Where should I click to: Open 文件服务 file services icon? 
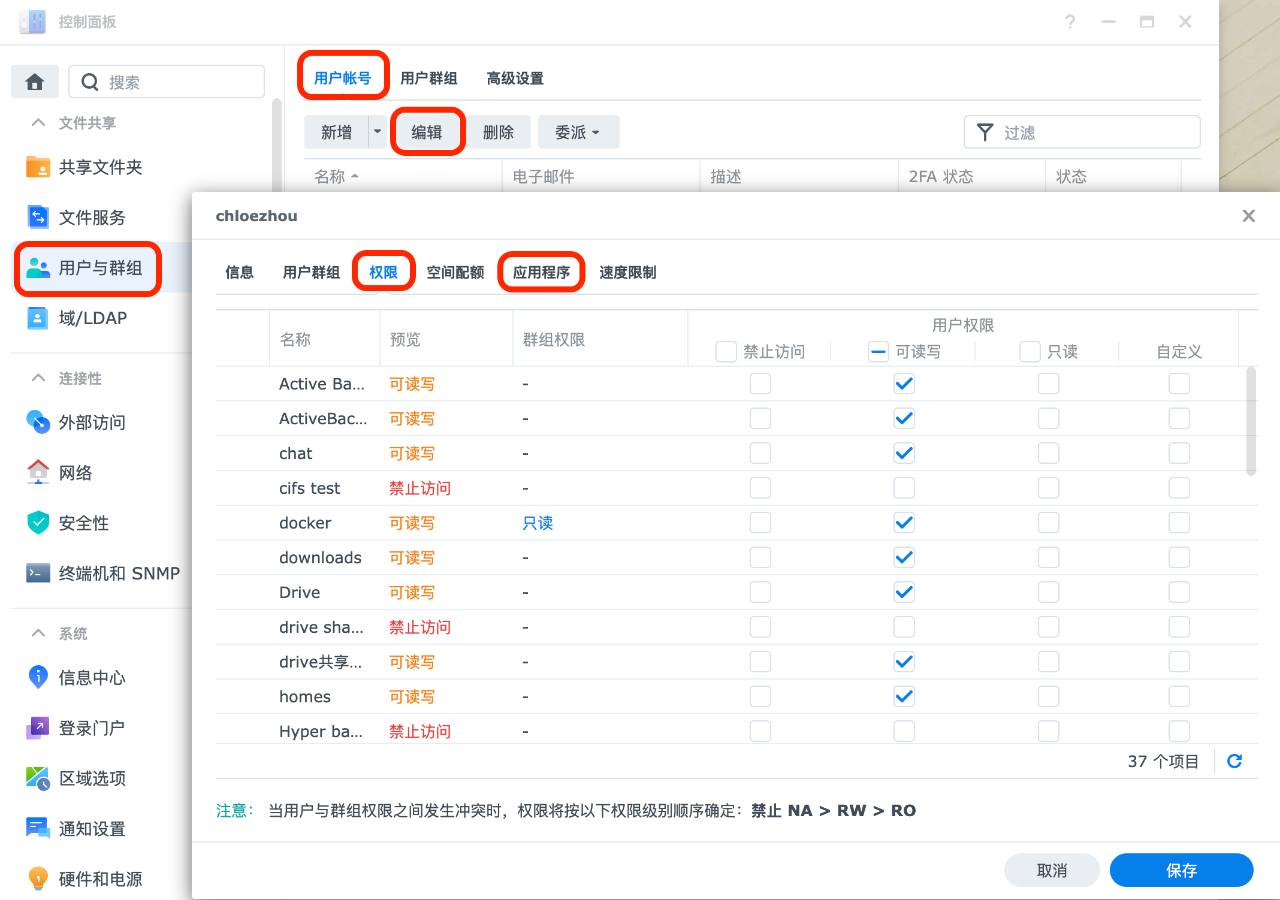[38, 217]
